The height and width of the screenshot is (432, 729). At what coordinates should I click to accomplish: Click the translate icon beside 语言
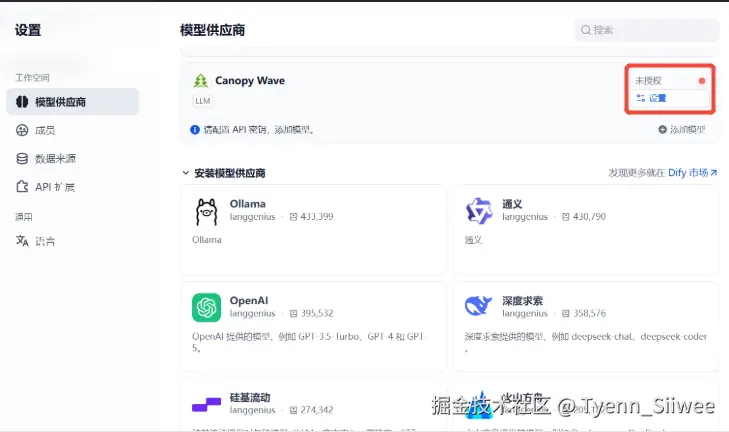(22, 240)
